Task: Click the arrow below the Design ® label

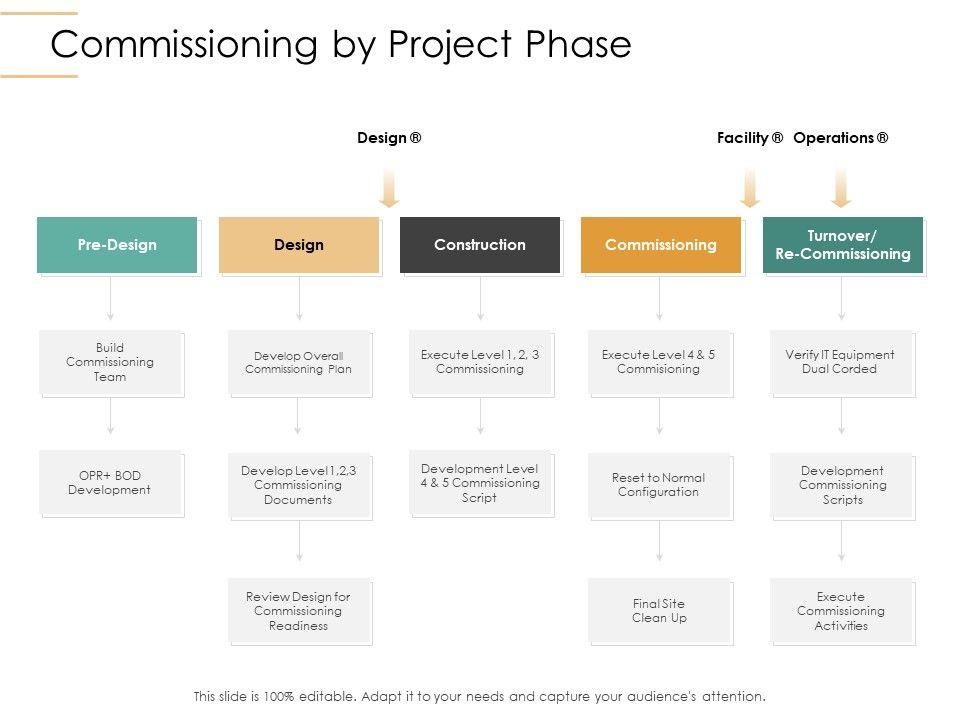Action: tap(389, 187)
